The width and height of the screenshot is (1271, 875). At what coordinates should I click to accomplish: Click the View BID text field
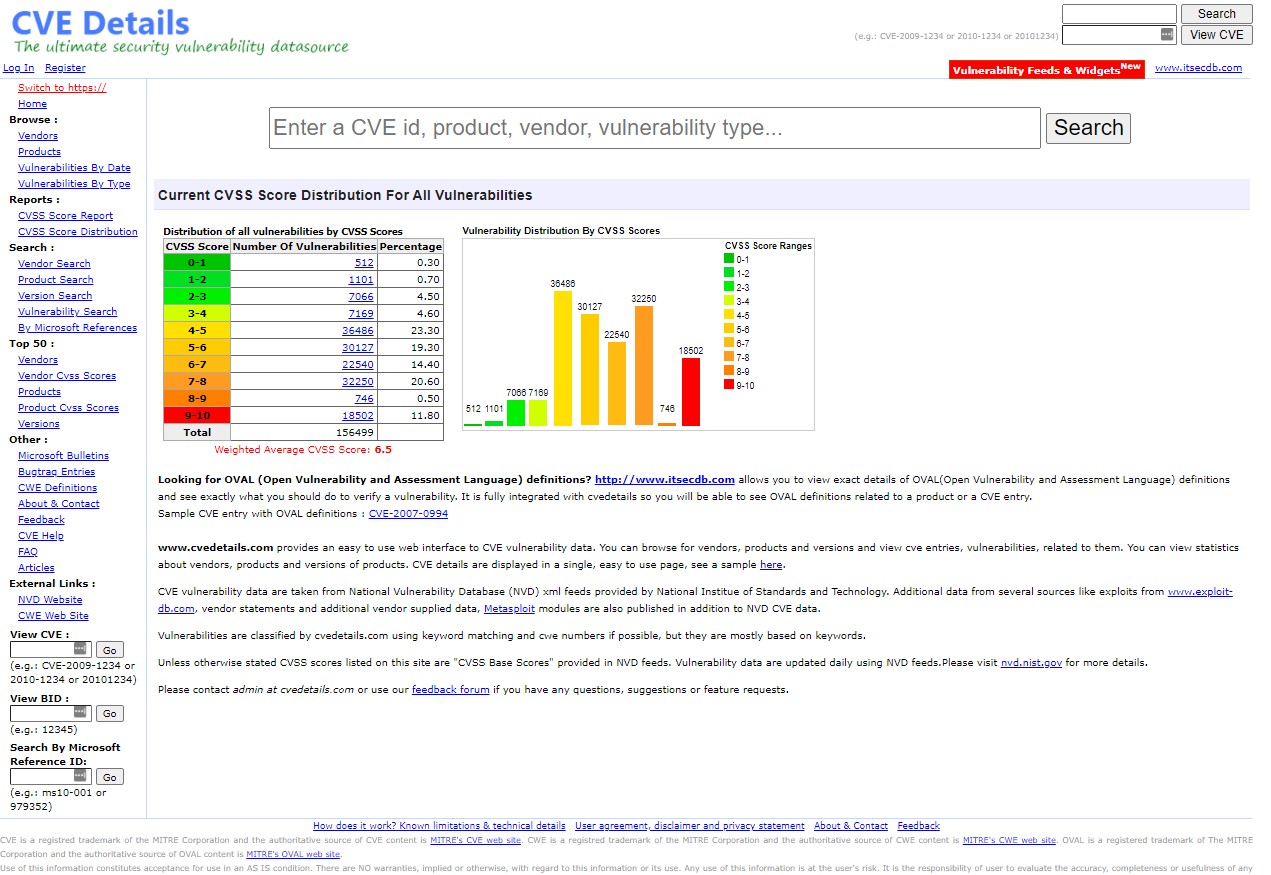pyautogui.click(x=50, y=713)
